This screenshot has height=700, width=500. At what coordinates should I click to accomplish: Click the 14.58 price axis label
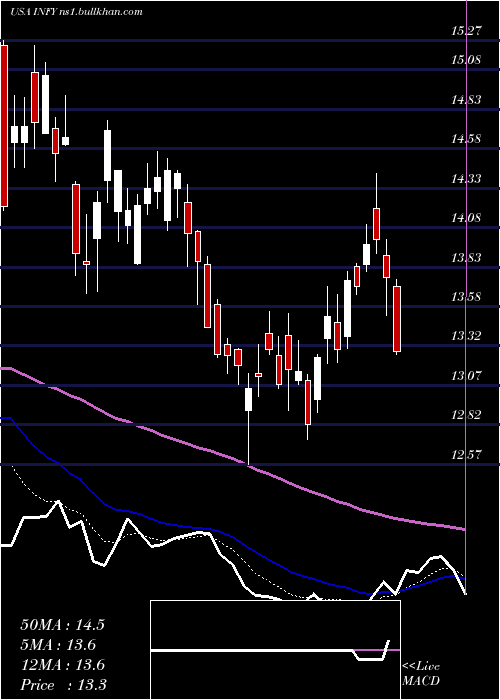(x=466, y=139)
